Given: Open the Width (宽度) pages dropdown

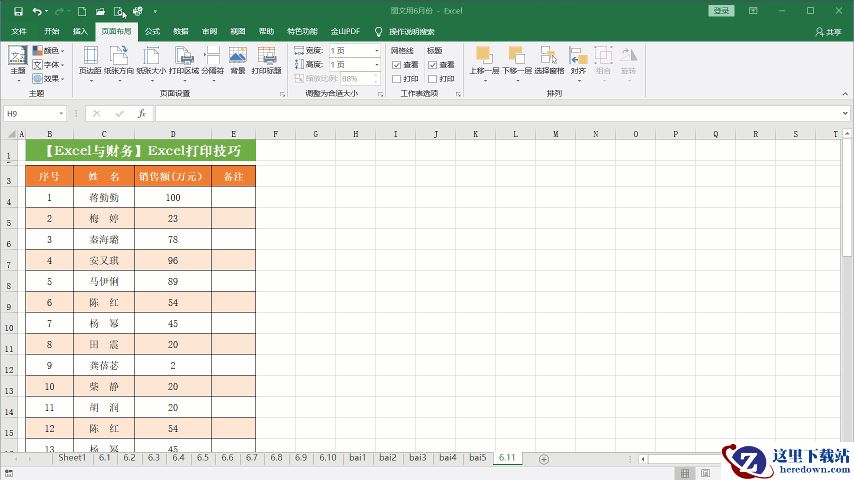Looking at the screenshot, I should pos(376,51).
